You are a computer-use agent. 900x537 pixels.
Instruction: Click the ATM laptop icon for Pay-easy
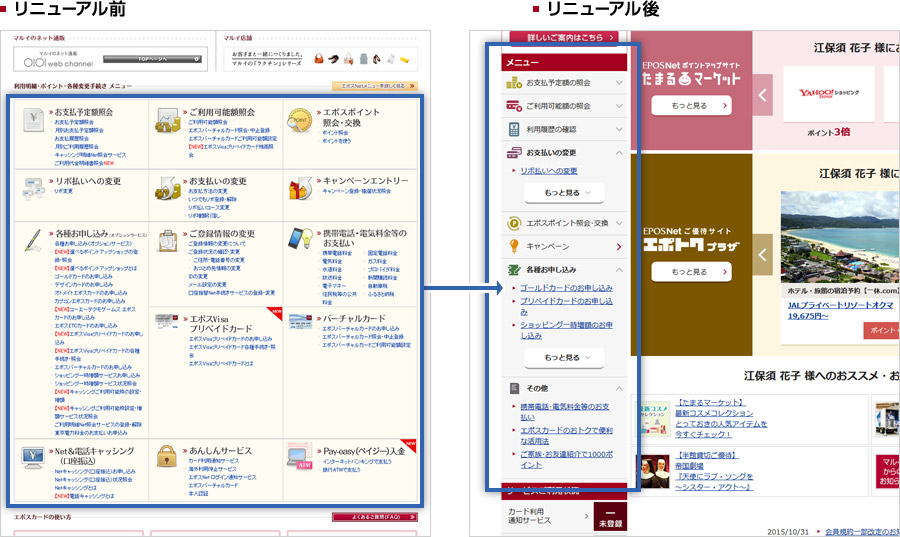point(299,458)
